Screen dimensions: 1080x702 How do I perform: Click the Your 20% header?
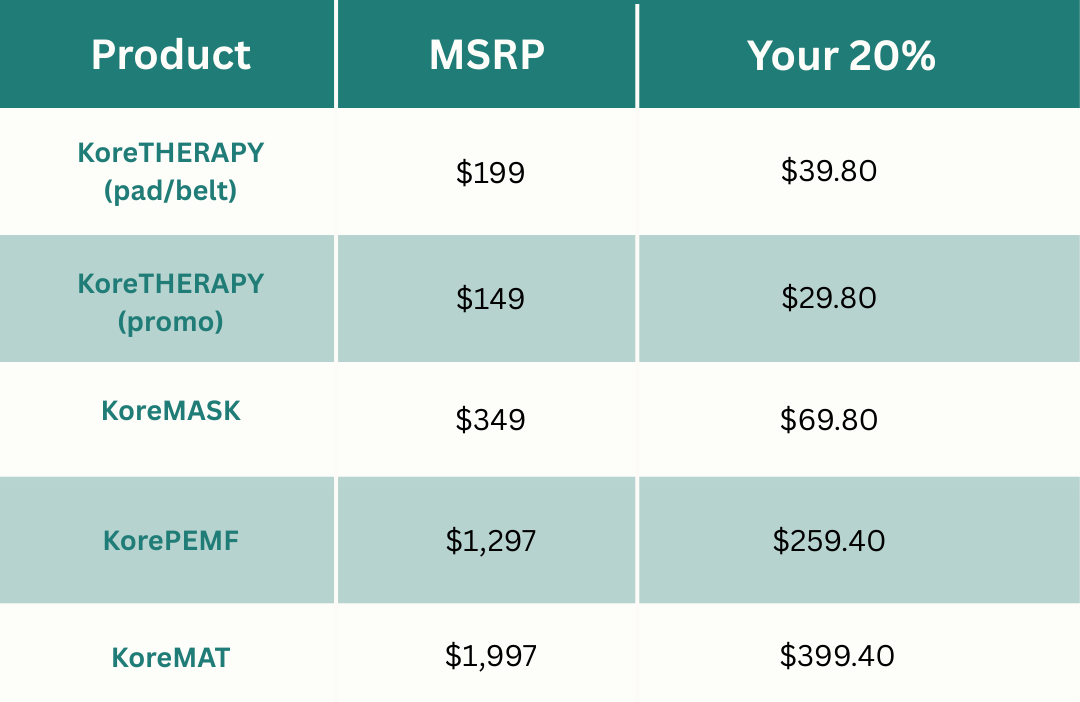(841, 55)
